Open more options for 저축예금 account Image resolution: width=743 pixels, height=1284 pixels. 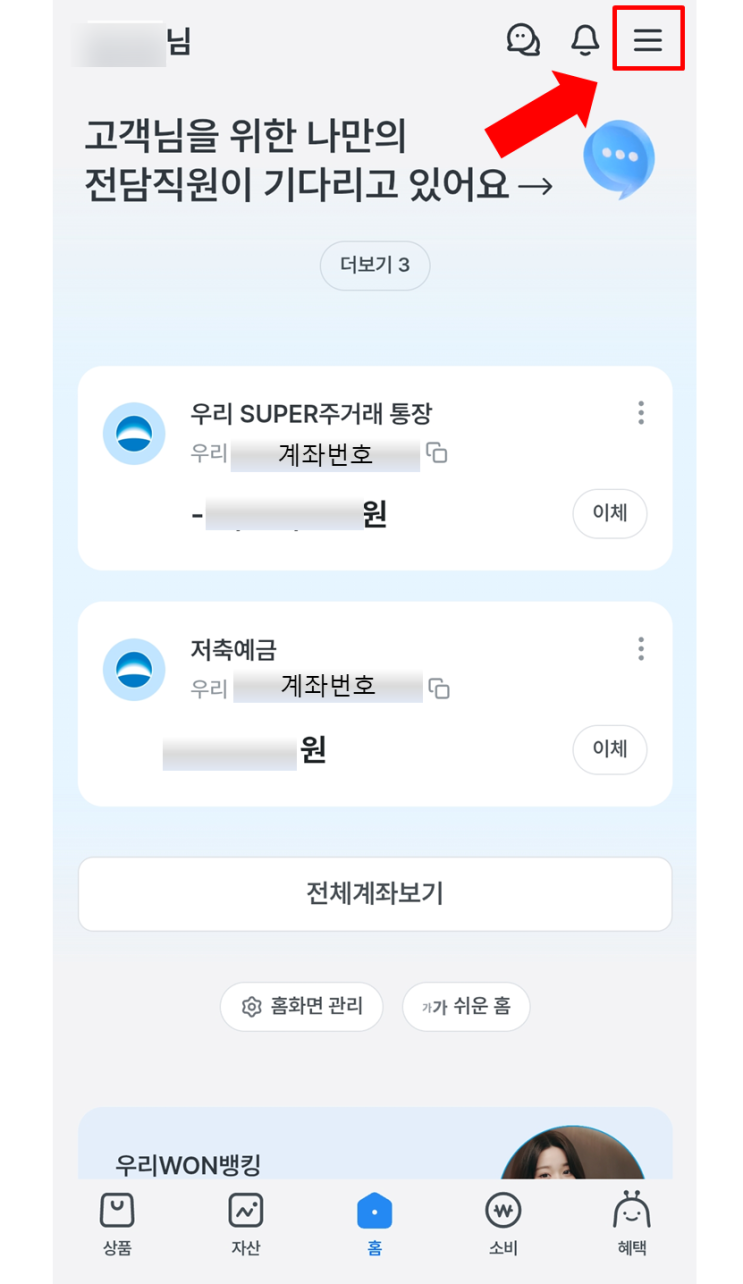point(641,648)
